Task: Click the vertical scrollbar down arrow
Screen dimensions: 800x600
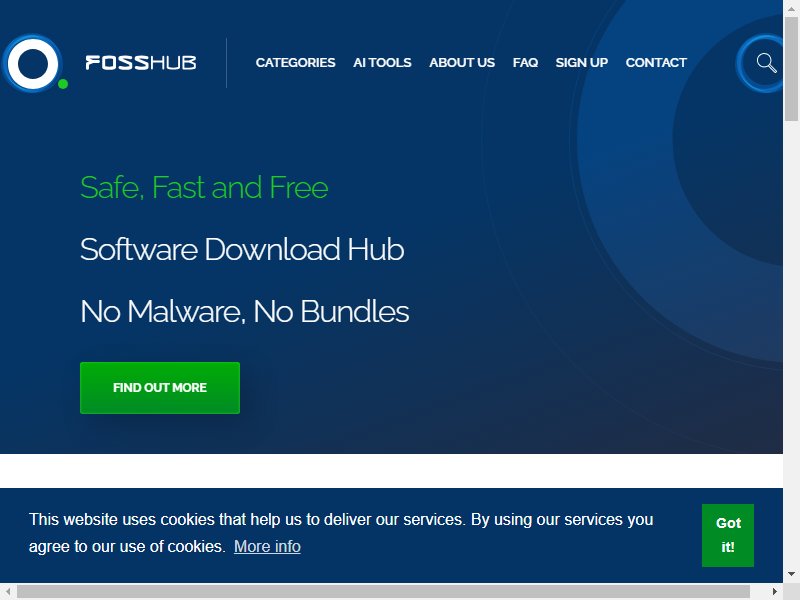Action: pos(791,574)
